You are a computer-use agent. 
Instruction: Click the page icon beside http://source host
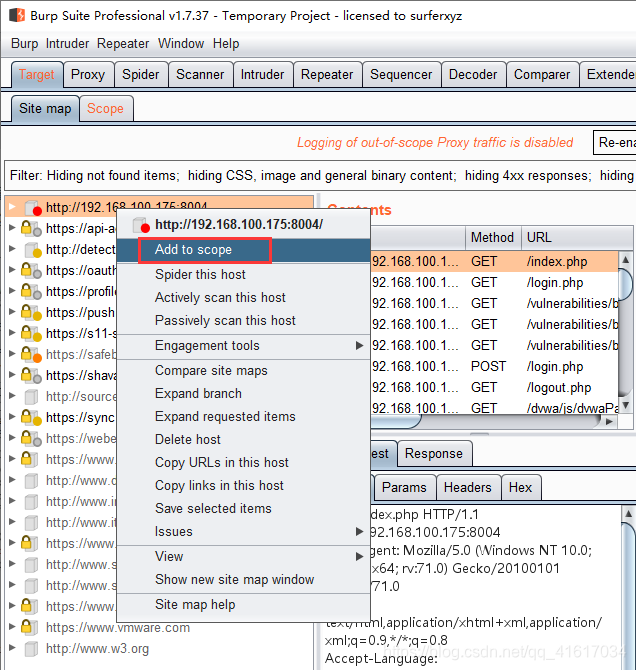(31, 396)
